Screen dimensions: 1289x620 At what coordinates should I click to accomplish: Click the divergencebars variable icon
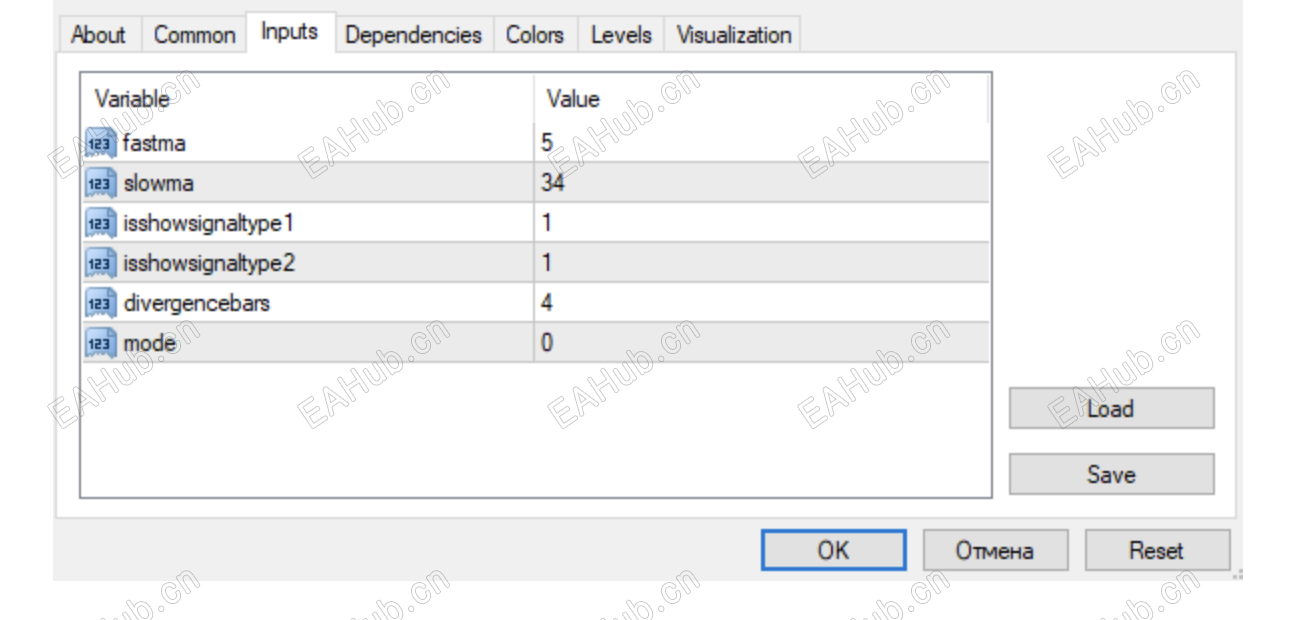pyautogui.click(x=101, y=303)
